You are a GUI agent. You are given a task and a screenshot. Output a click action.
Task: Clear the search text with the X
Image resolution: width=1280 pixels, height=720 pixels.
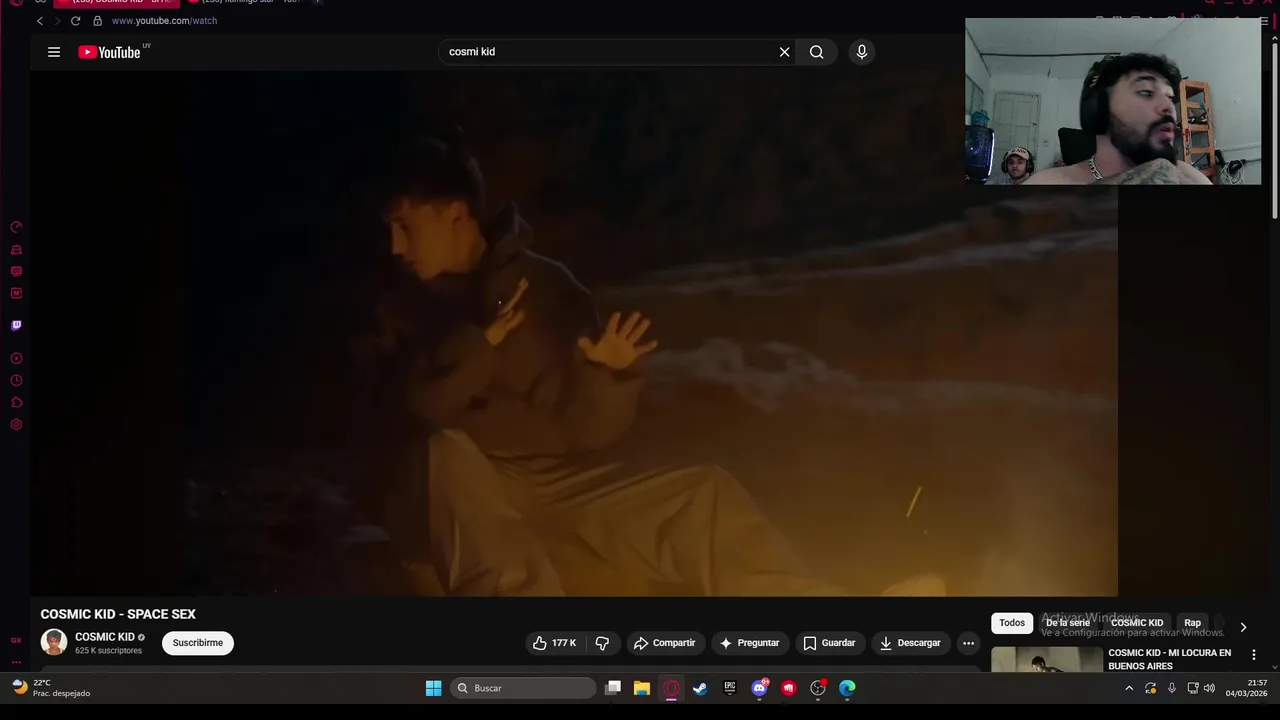pyautogui.click(x=784, y=52)
